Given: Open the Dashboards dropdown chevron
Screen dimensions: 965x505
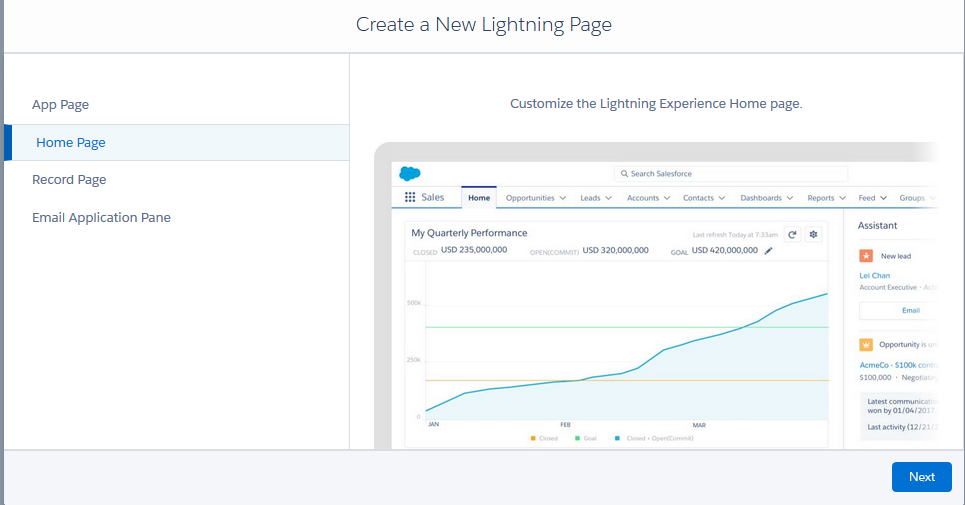Looking at the screenshot, I should point(789,198).
